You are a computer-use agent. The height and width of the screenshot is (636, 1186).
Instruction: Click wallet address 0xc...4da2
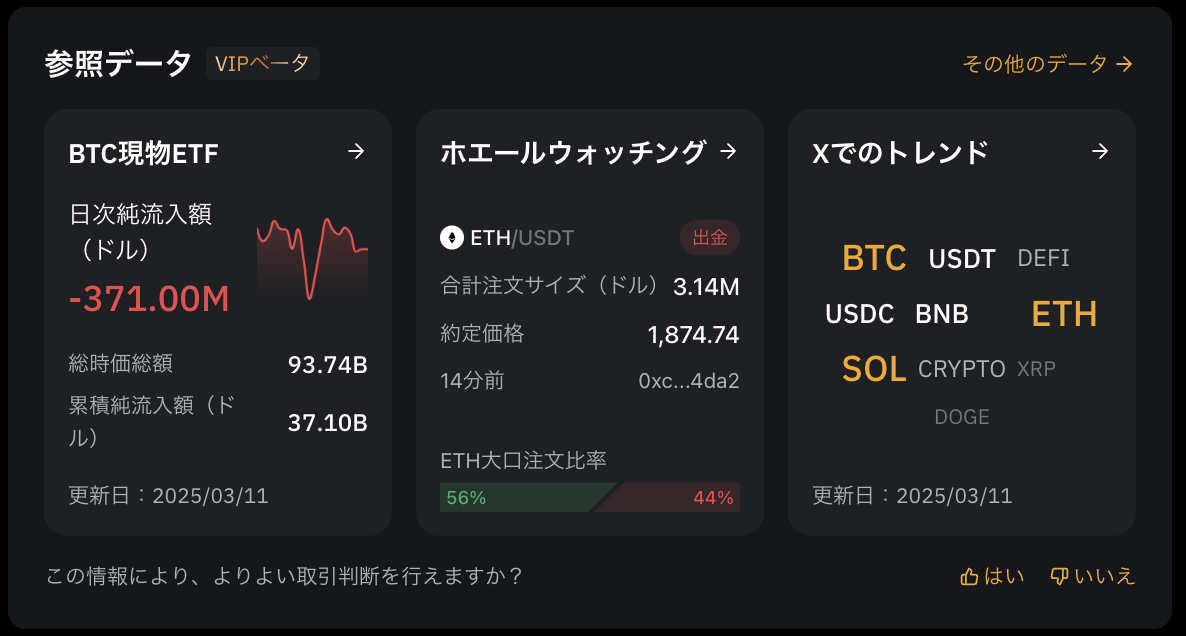click(688, 380)
